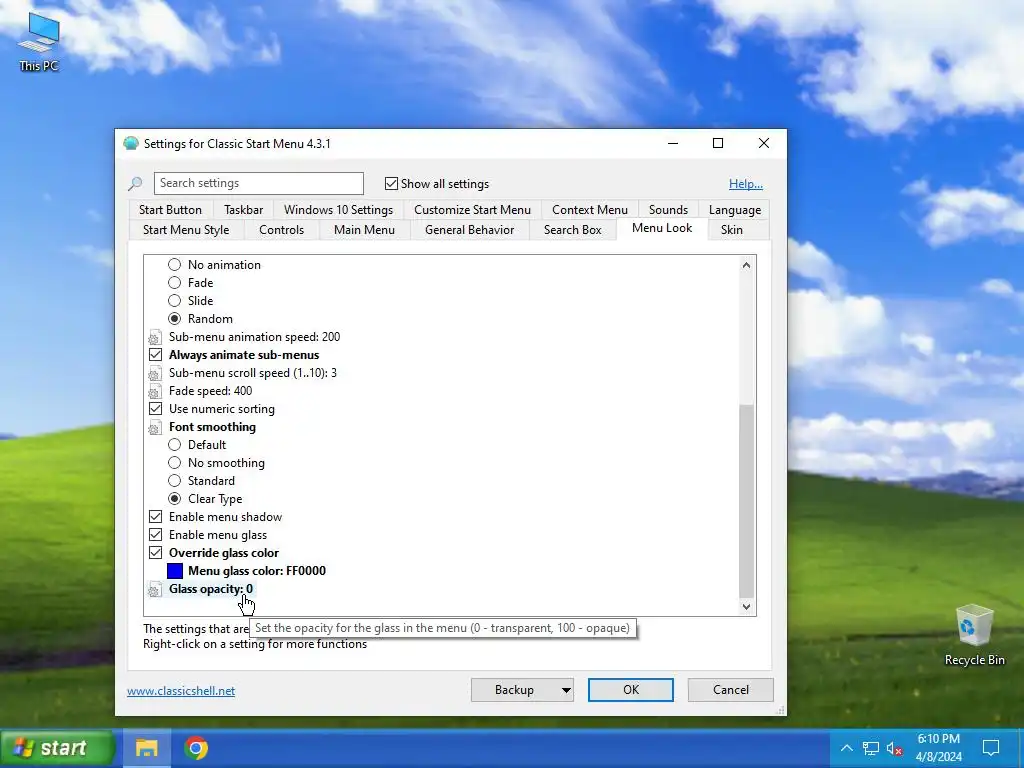Click gear icon beside Sub-menu animation speed
1024x768 pixels.
pos(155,338)
